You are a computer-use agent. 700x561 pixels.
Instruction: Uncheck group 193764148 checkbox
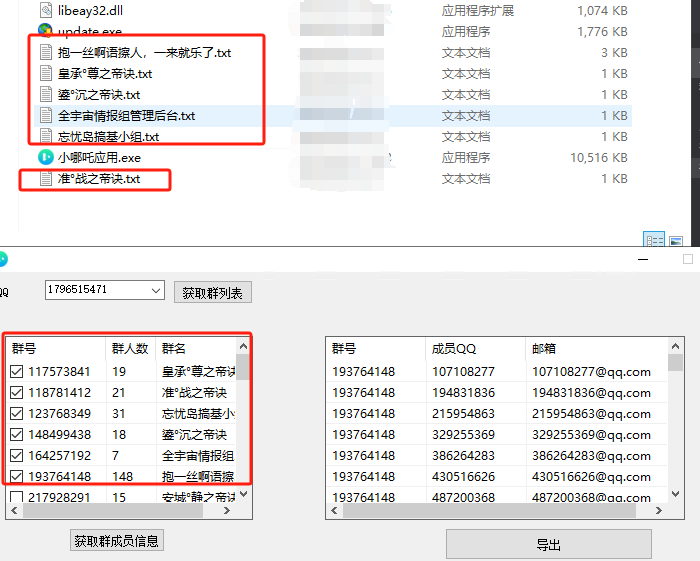[x=17, y=476]
